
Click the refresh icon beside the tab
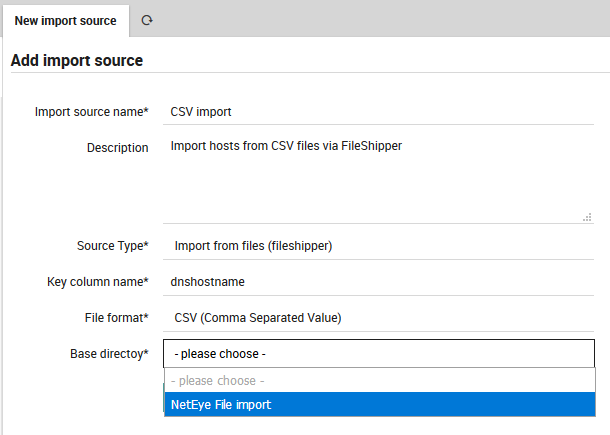(147, 20)
